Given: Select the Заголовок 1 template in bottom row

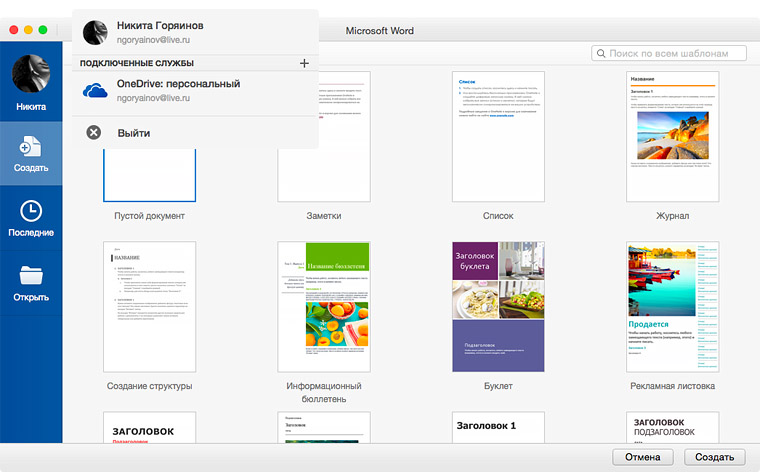Looking at the screenshot, I should click(498, 427).
